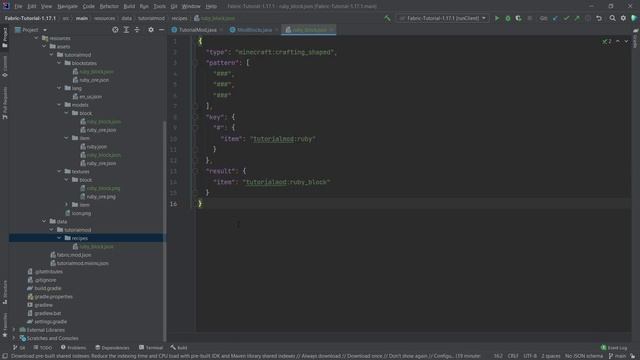Expand all icon in Project panel header
The height and width of the screenshot is (360, 640).
126,30
